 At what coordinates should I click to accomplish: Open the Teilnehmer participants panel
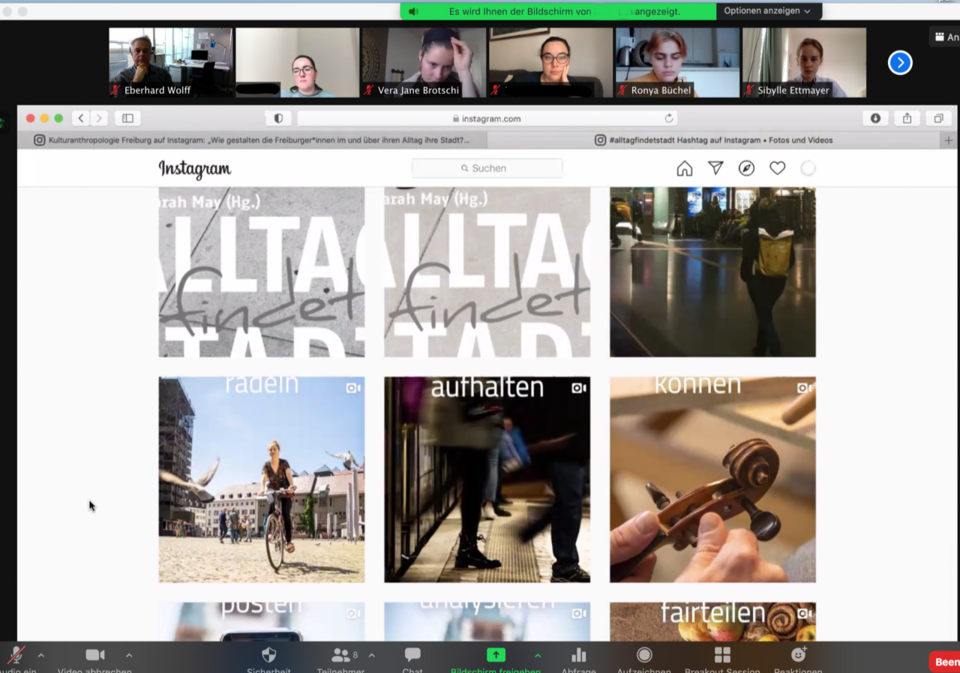tap(340, 658)
